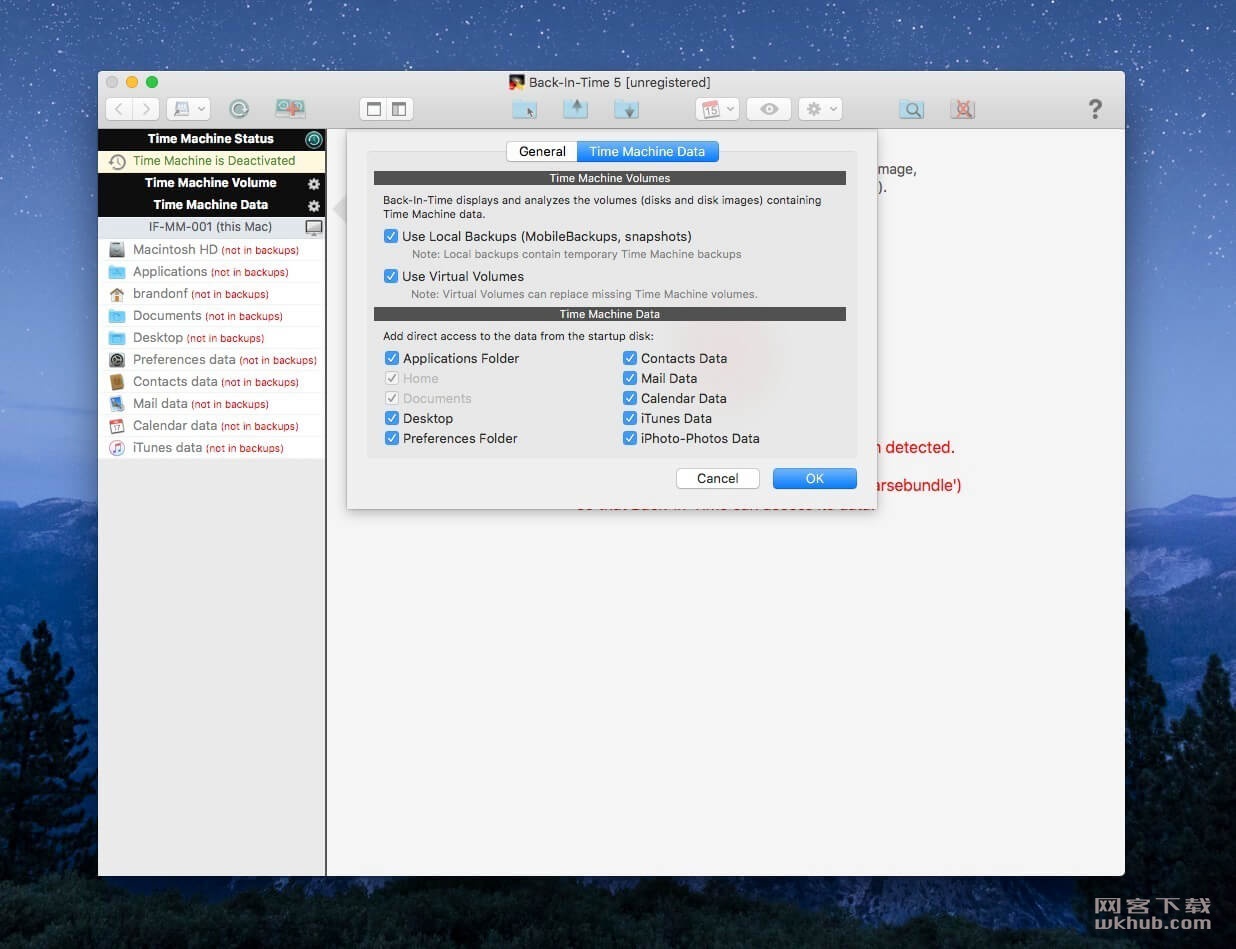Go forward with the right arrow toolbar button
The height and width of the screenshot is (949, 1236).
tap(146, 109)
